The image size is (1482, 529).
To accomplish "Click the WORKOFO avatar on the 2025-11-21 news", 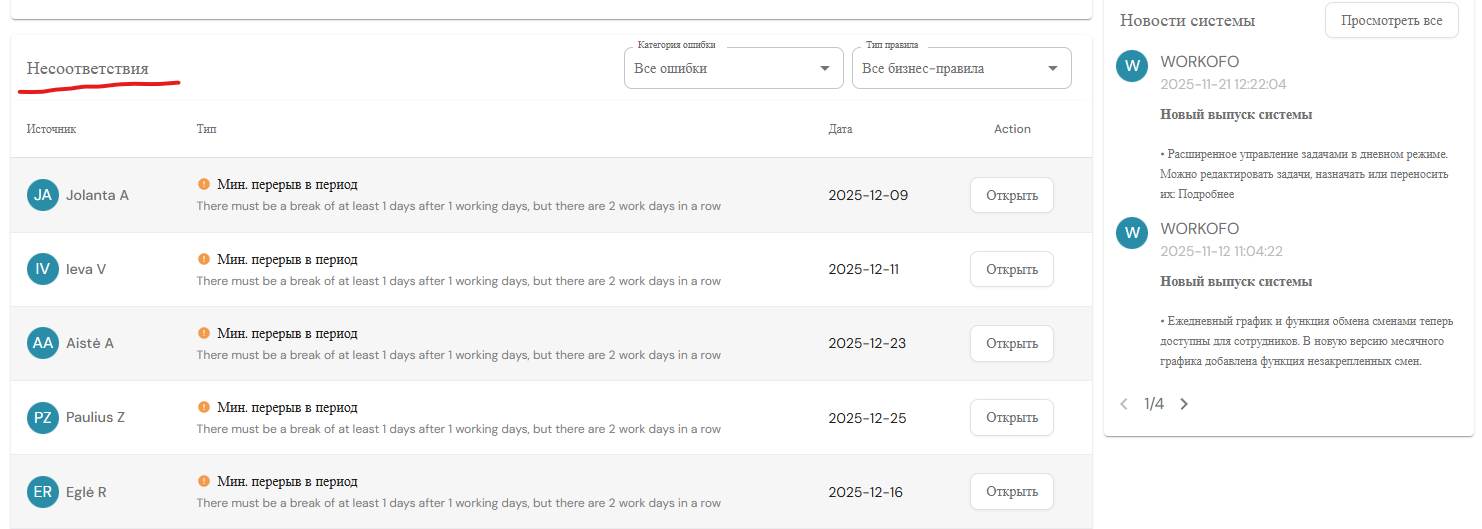I will (1132, 67).
